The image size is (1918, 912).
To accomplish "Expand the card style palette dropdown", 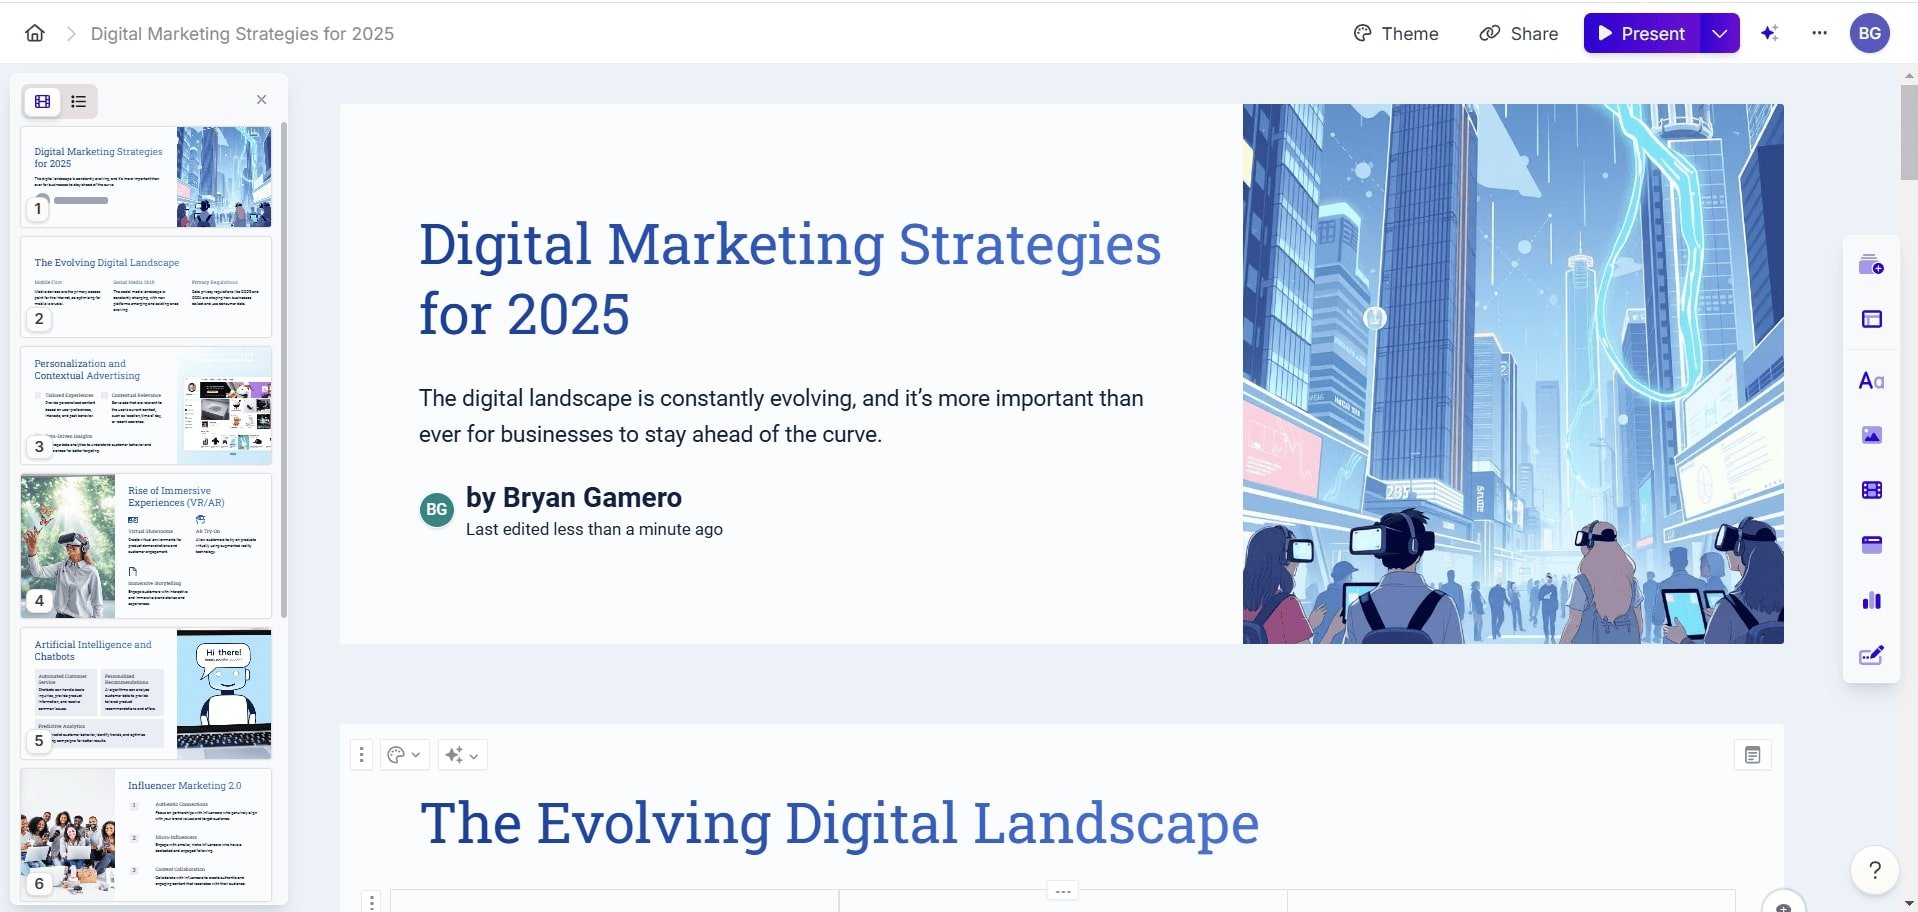I will click(x=404, y=755).
